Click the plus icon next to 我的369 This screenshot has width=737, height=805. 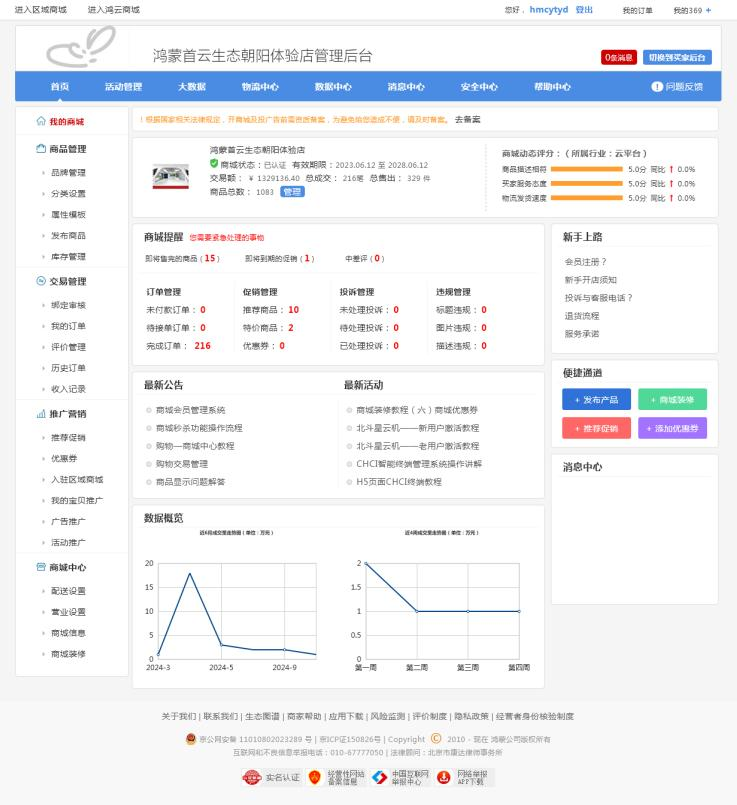coord(708,10)
